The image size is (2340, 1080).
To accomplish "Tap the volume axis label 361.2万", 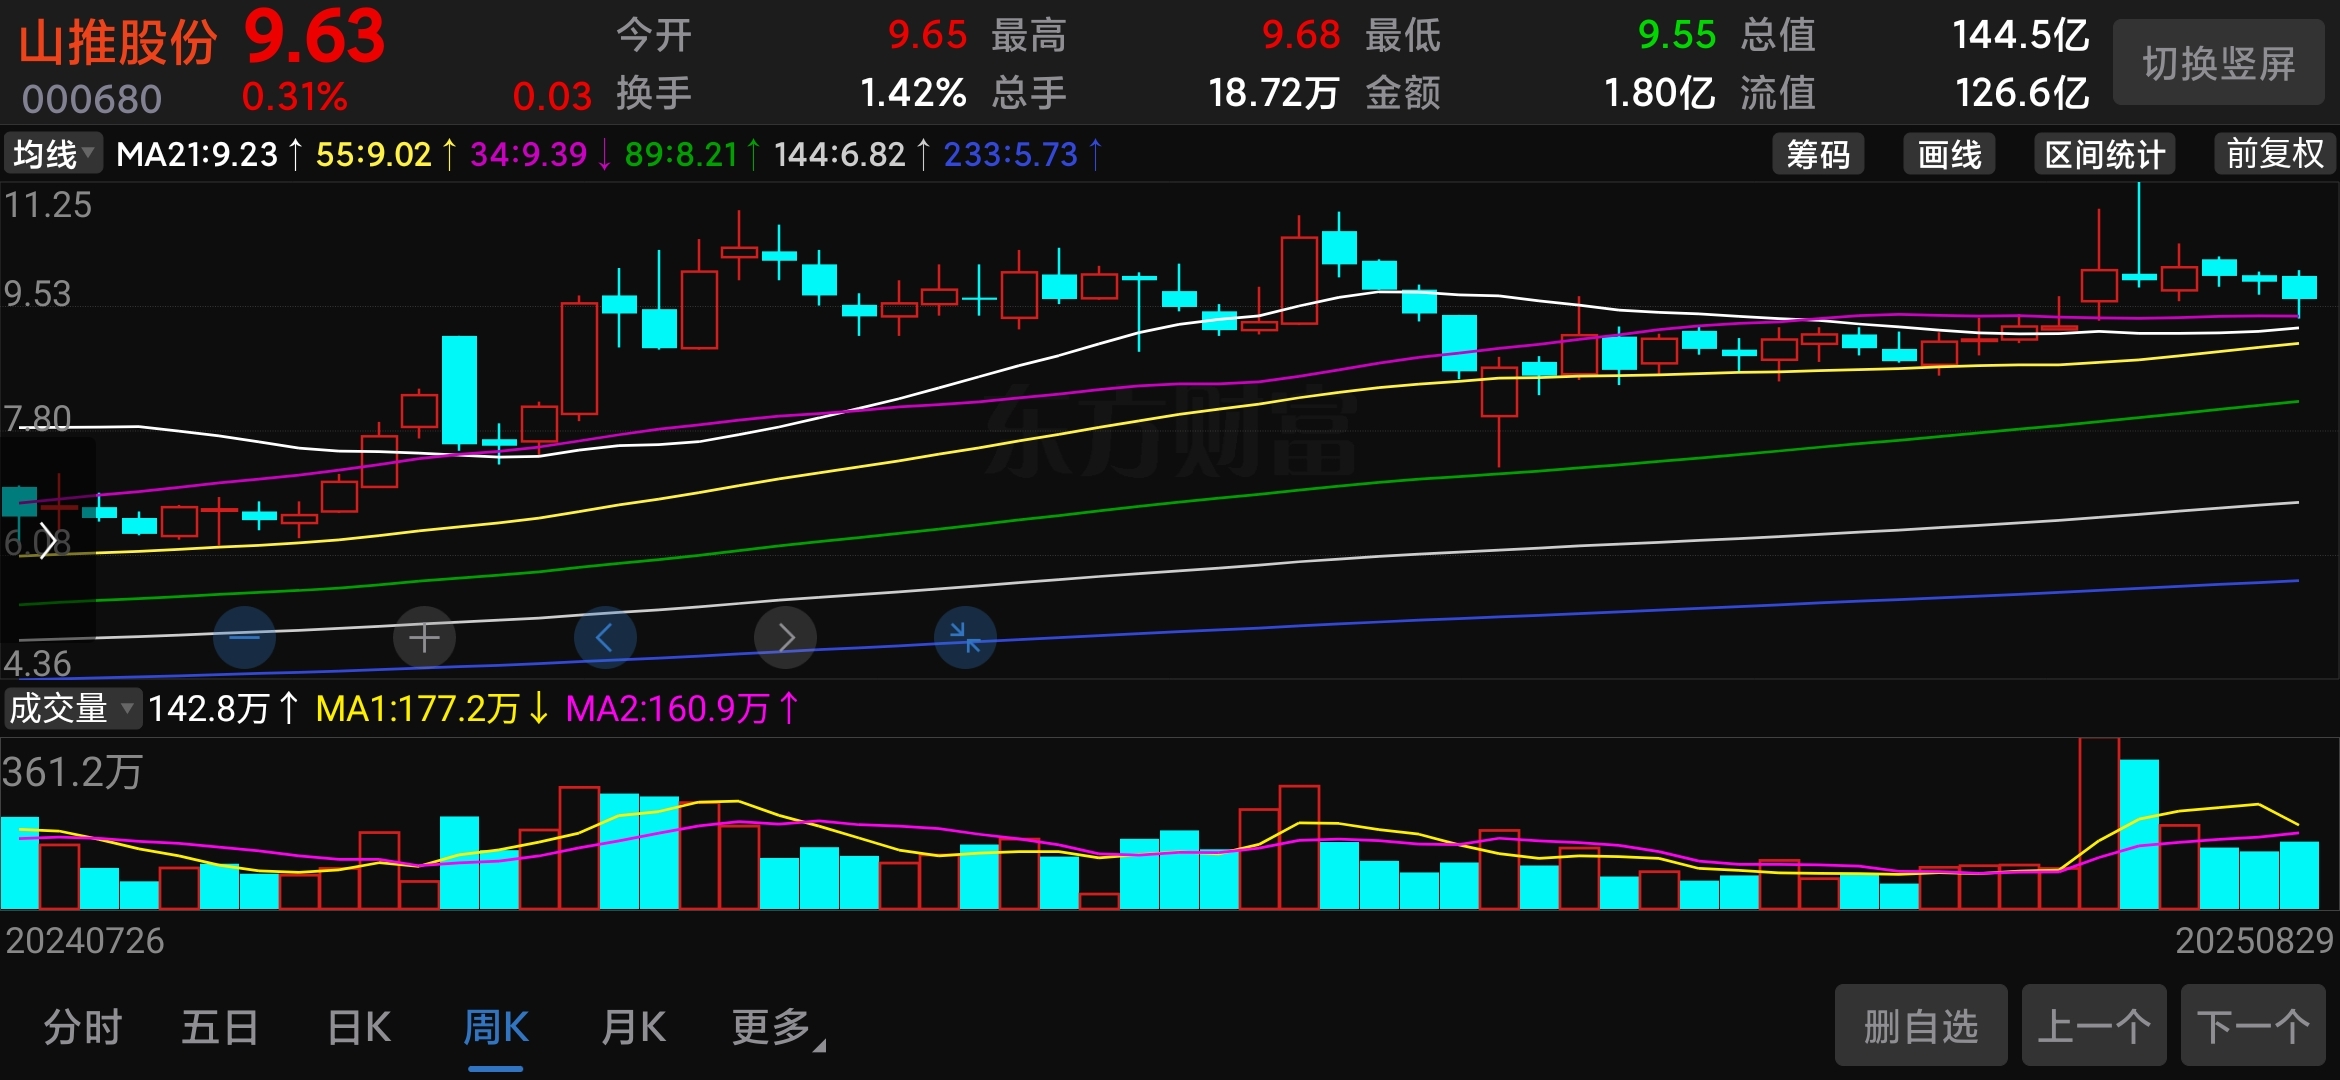I will [x=73, y=772].
